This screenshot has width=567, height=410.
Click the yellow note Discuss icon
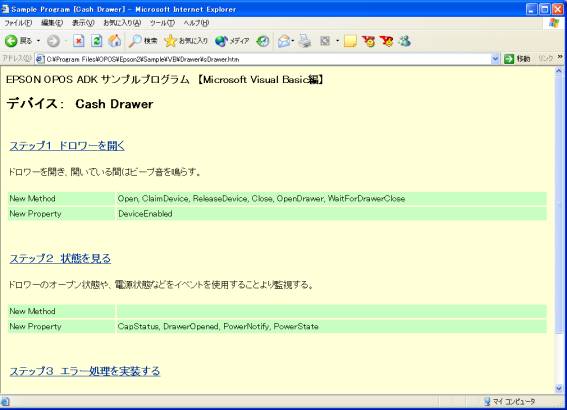pyautogui.click(x=350, y=41)
